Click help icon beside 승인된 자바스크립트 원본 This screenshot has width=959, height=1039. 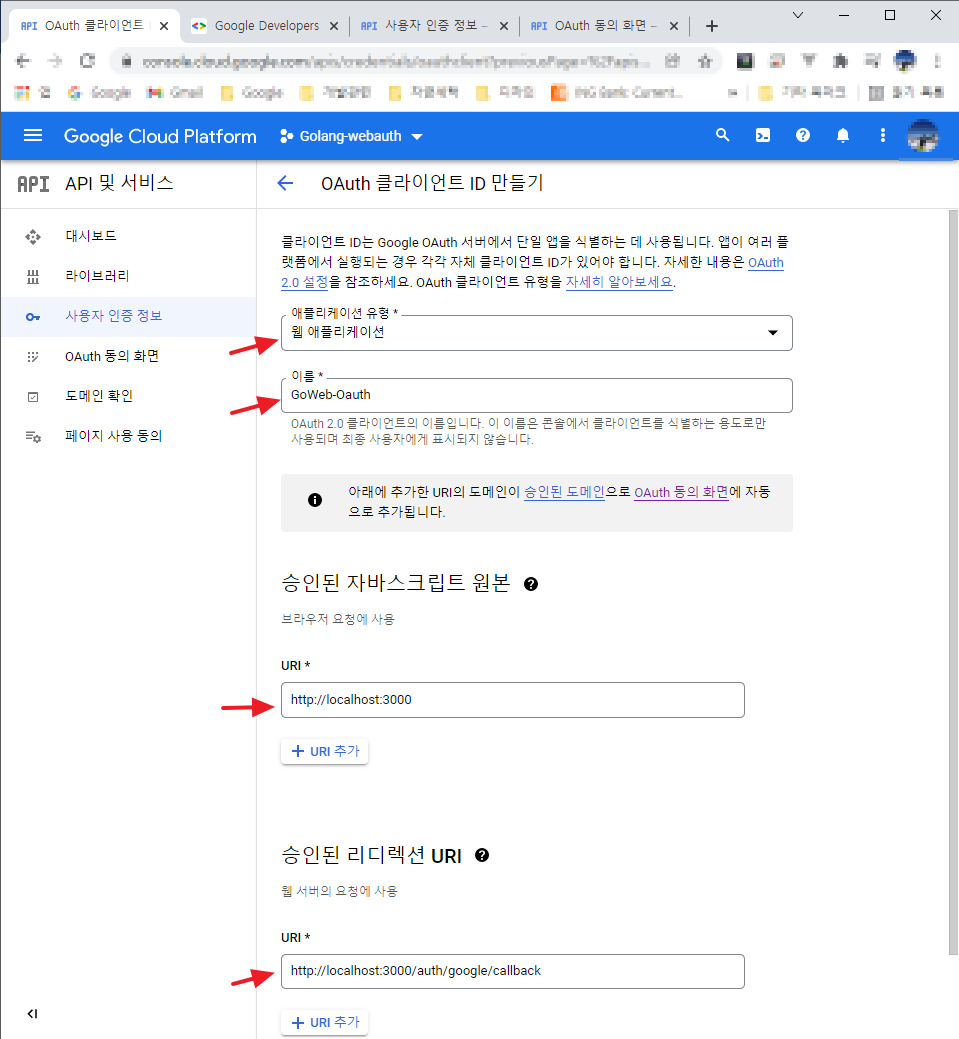click(x=531, y=584)
